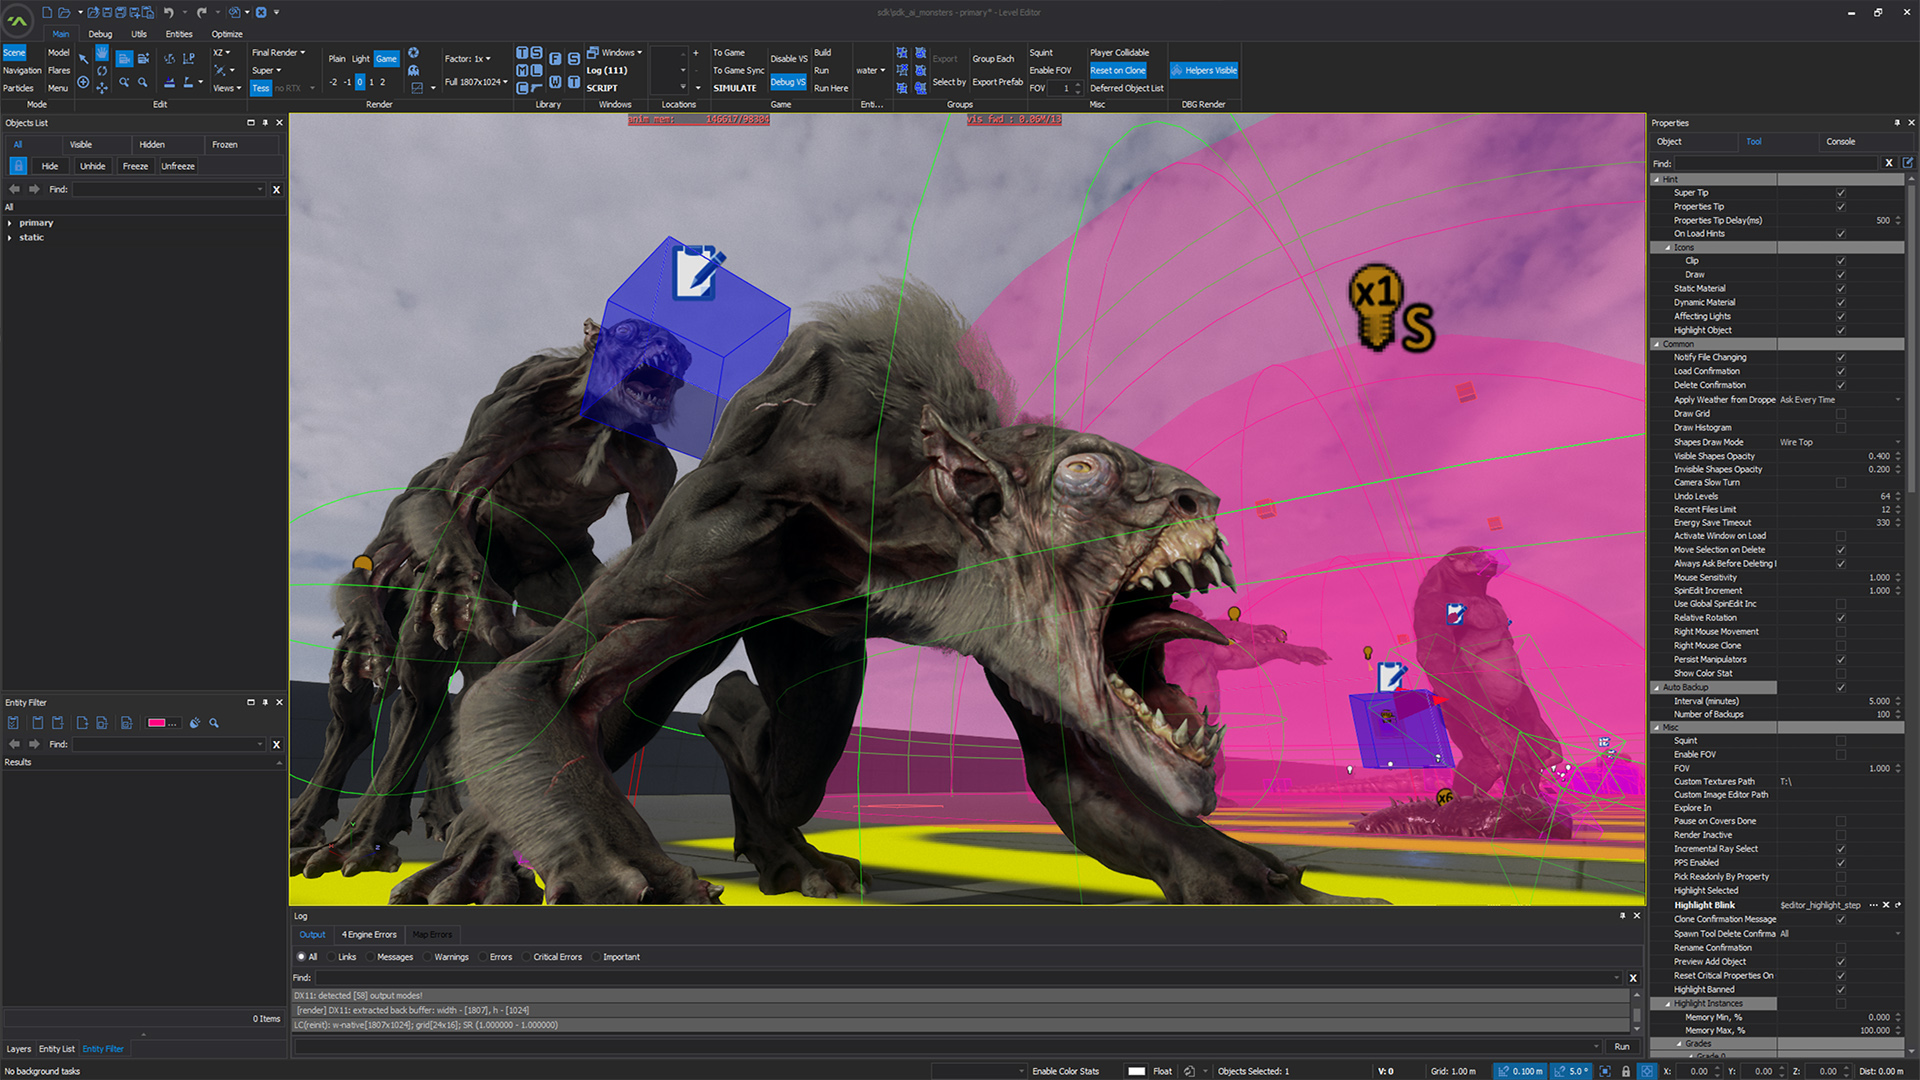Open the Final Render dropdown

coord(278,53)
